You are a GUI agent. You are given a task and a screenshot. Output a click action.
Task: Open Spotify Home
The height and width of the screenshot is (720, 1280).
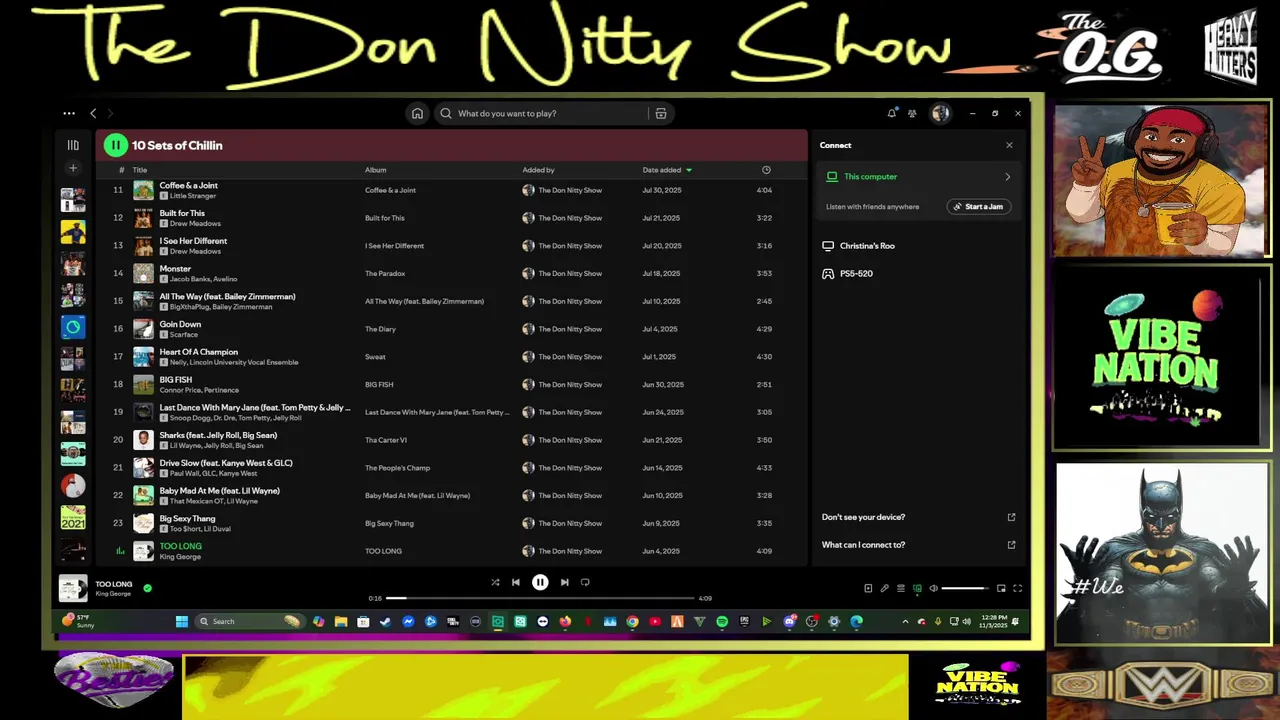tap(417, 114)
